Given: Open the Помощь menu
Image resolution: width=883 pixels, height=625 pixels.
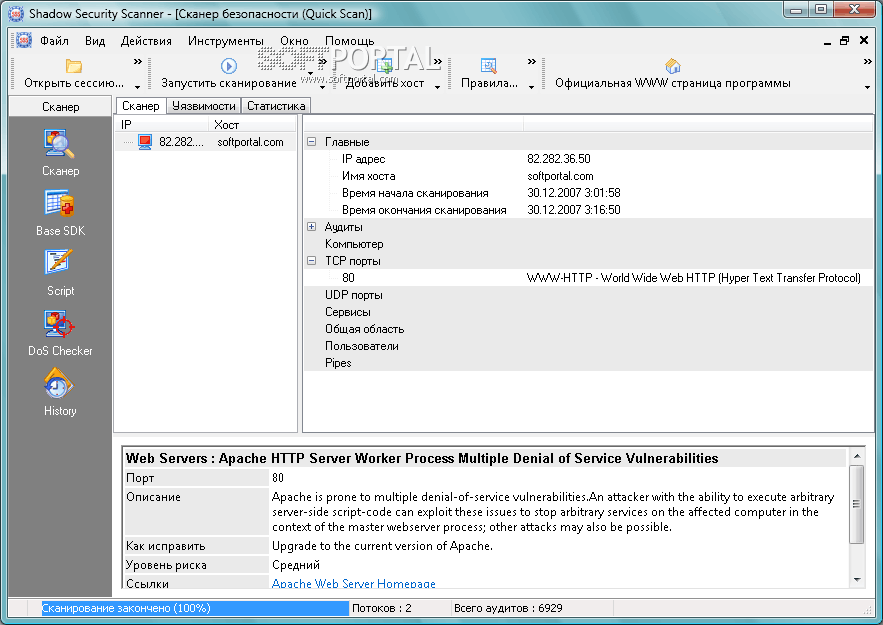Looking at the screenshot, I should coord(349,41).
